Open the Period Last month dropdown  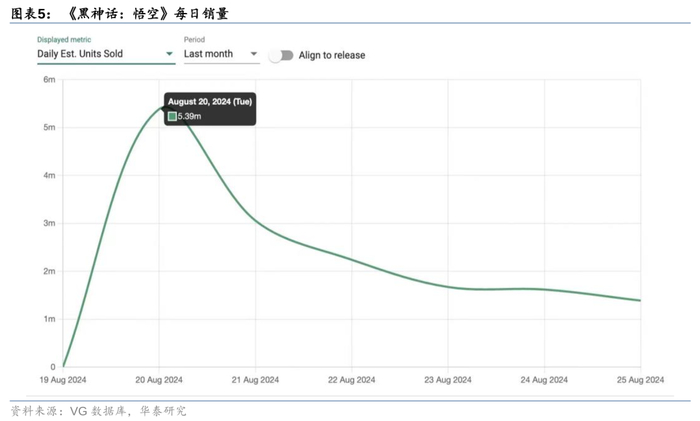pos(221,54)
